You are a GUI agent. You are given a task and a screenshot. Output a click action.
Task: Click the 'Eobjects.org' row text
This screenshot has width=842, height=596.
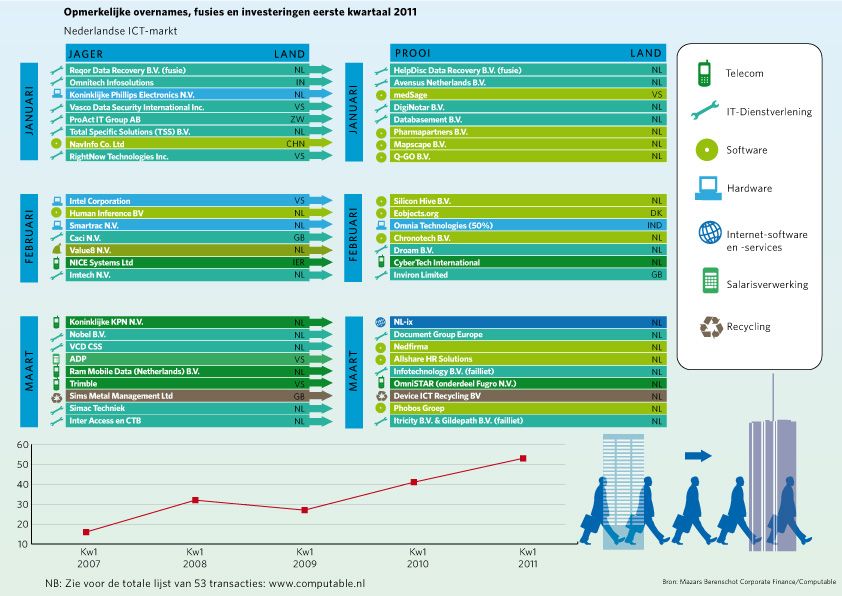coord(416,213)
